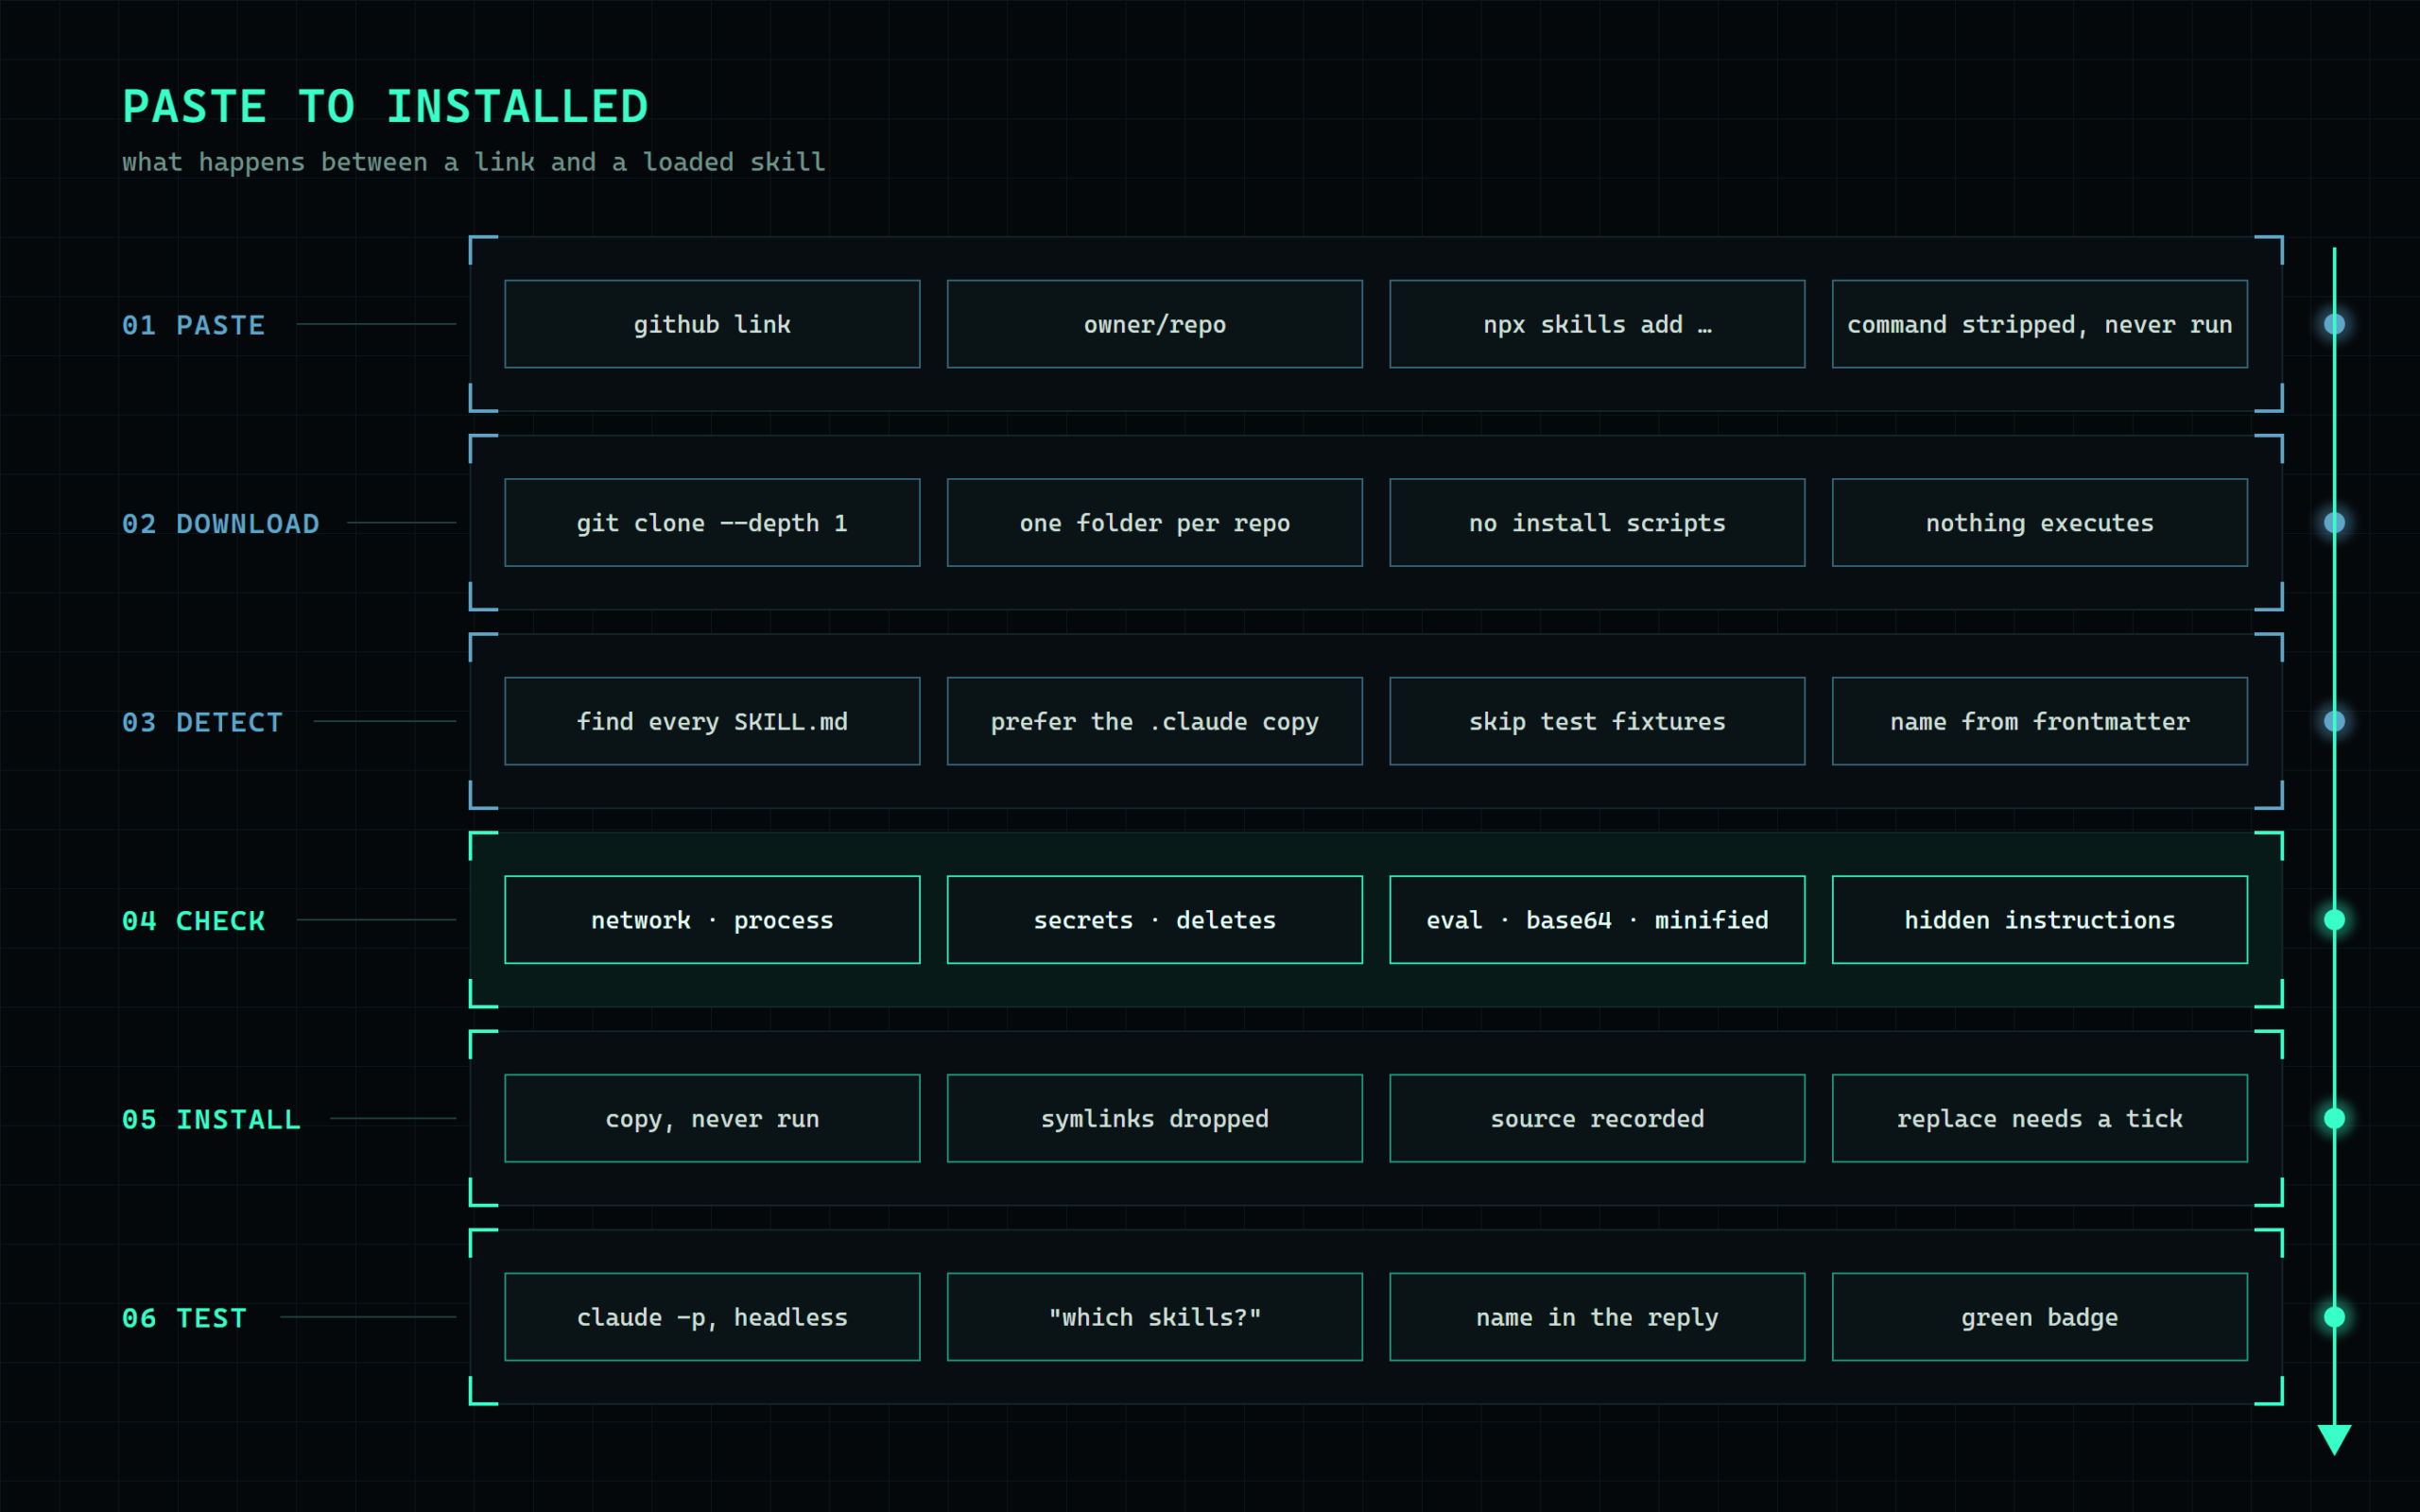2420x1512 pixels.
Task: Select 'find every SKILL.md' box
Action: coord(712,721)
